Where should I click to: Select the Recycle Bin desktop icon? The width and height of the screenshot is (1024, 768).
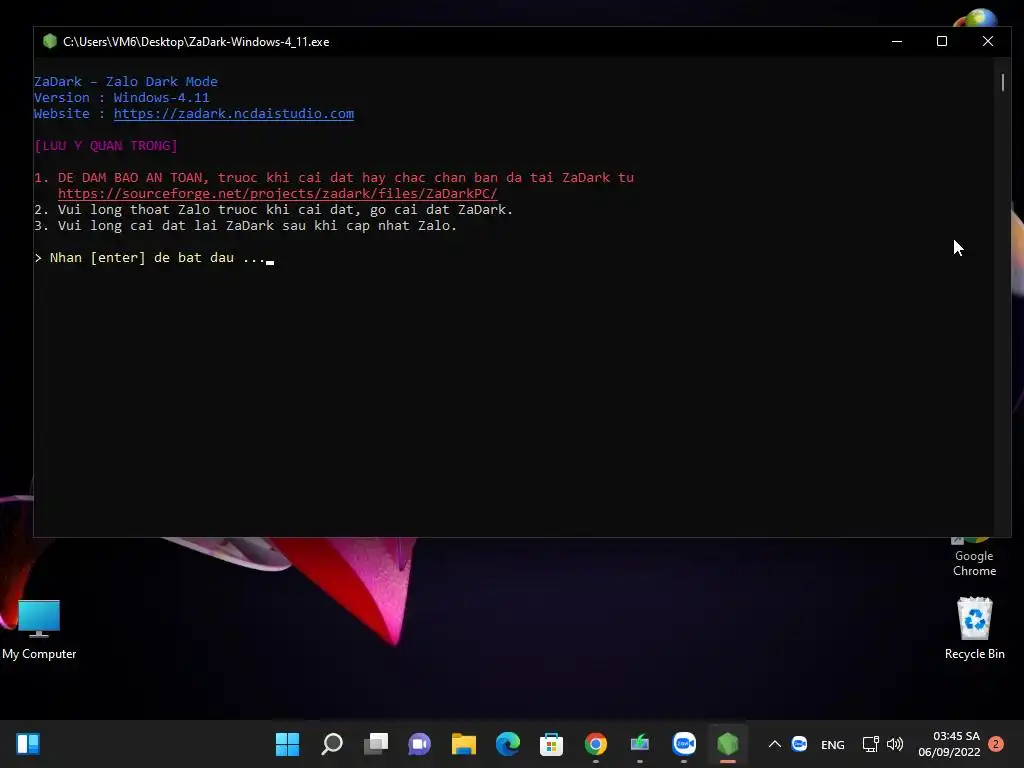click(974, 628)
